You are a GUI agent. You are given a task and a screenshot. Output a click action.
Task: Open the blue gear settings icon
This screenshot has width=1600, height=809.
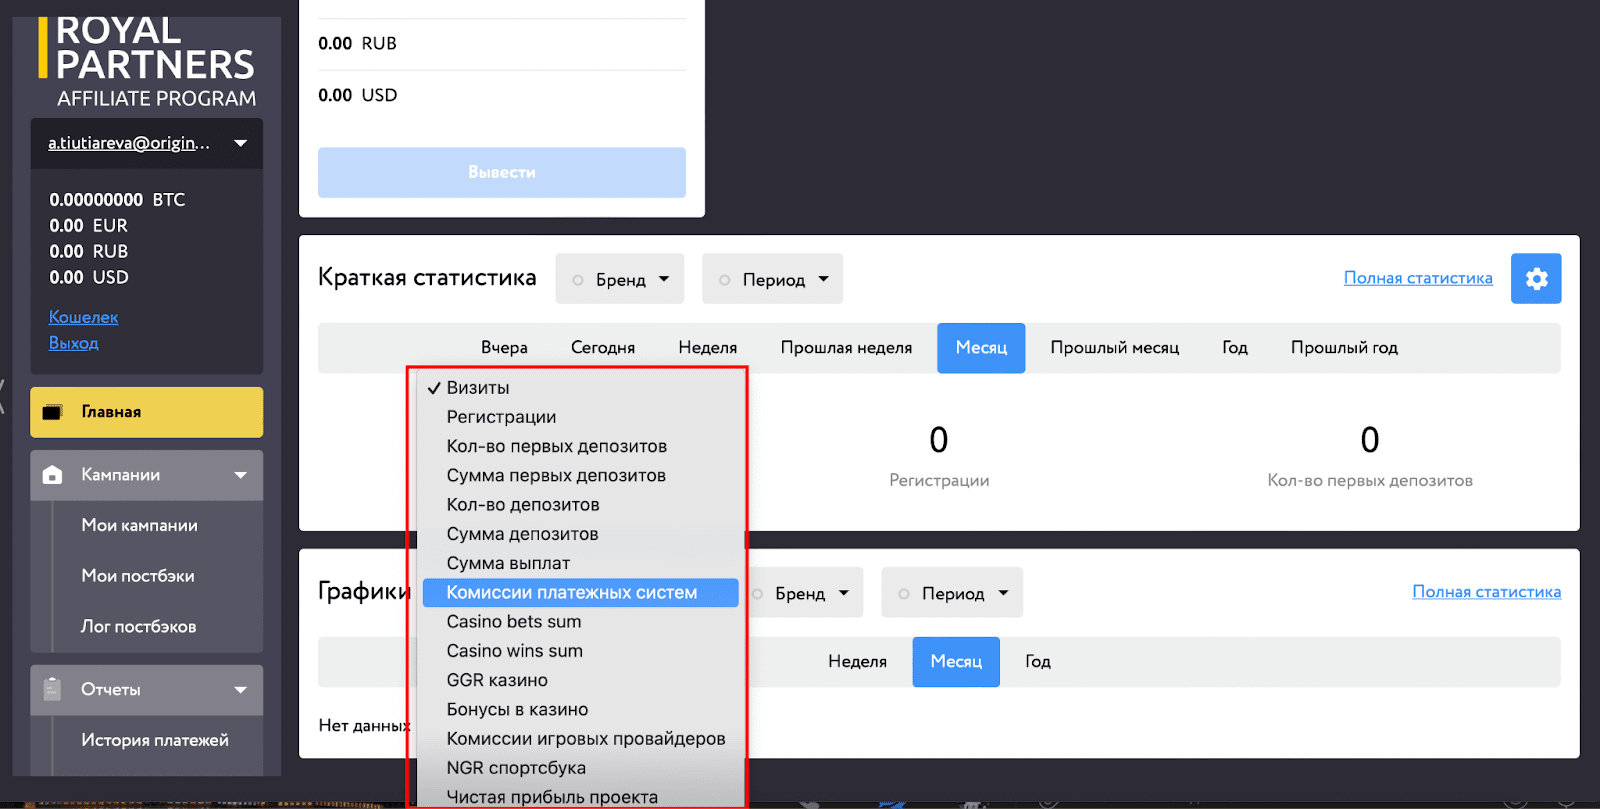1536,279
